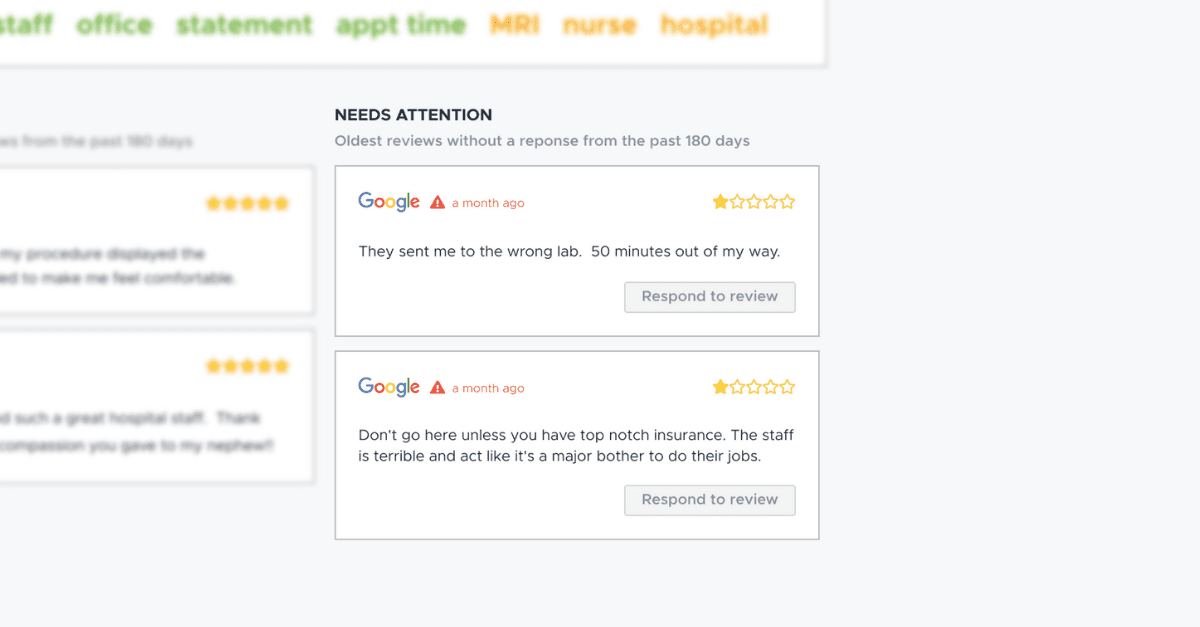Select the orange 'nurse' keyword tag

pyautogui.click(x=600, y=25)
